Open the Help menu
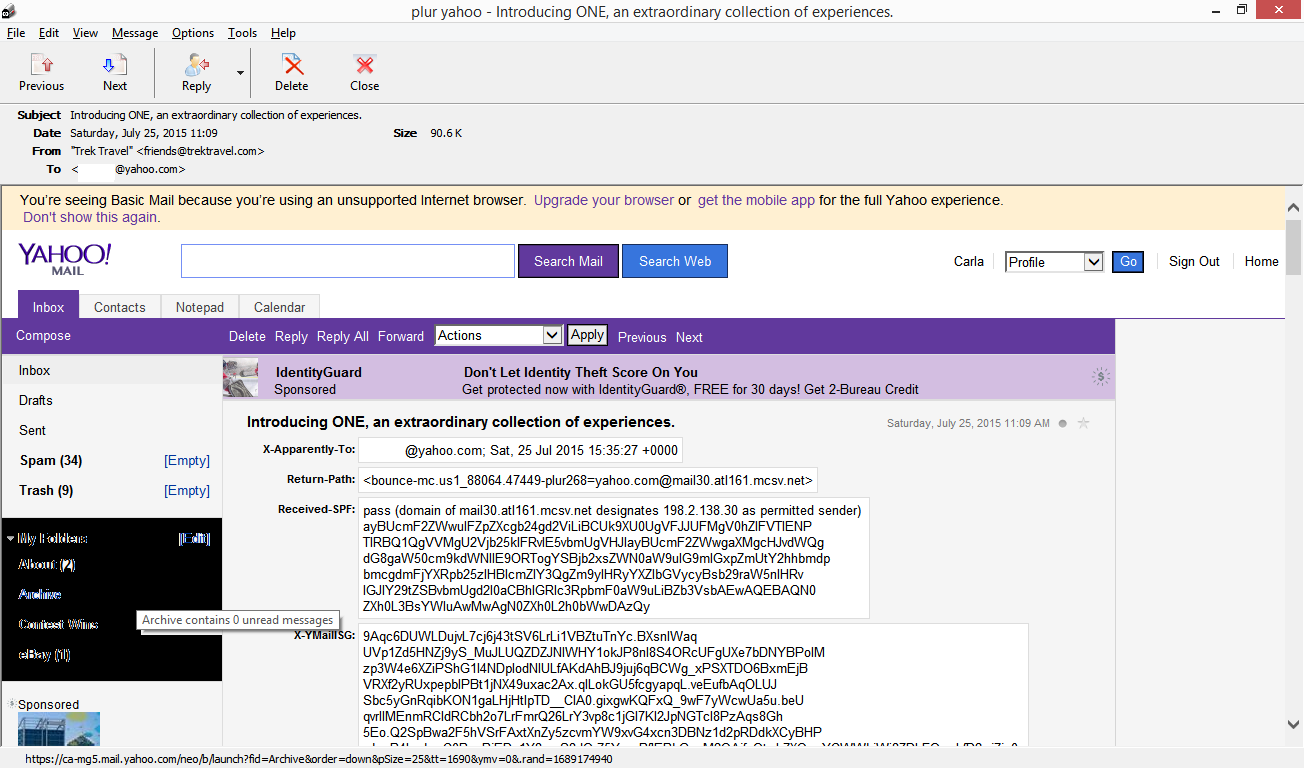 283,33
